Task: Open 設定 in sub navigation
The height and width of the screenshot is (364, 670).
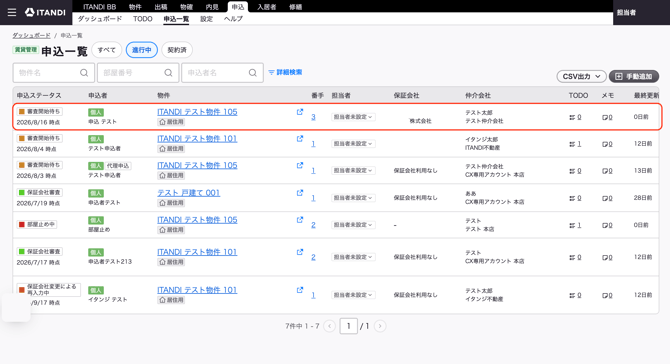Action: pos(206,19)
